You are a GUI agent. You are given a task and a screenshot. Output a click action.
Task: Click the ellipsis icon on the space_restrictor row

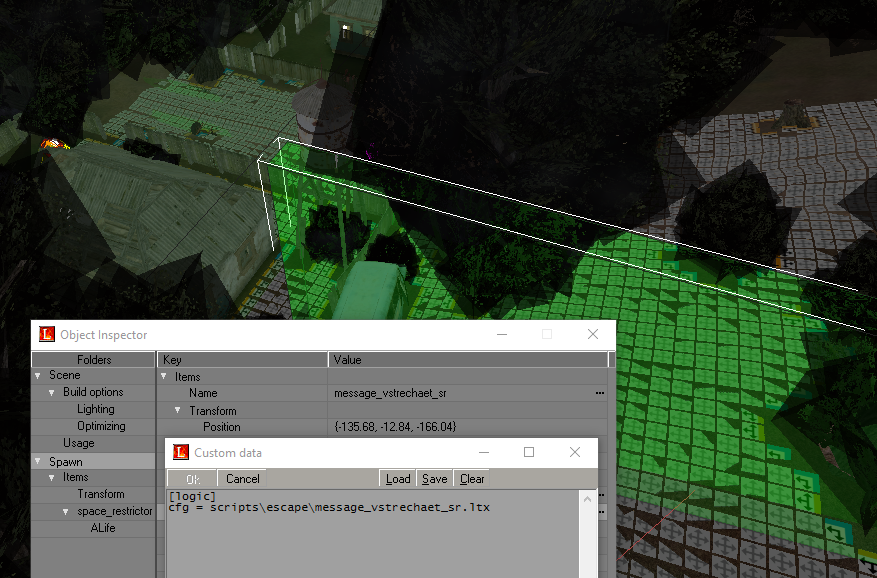coord(601,512)
